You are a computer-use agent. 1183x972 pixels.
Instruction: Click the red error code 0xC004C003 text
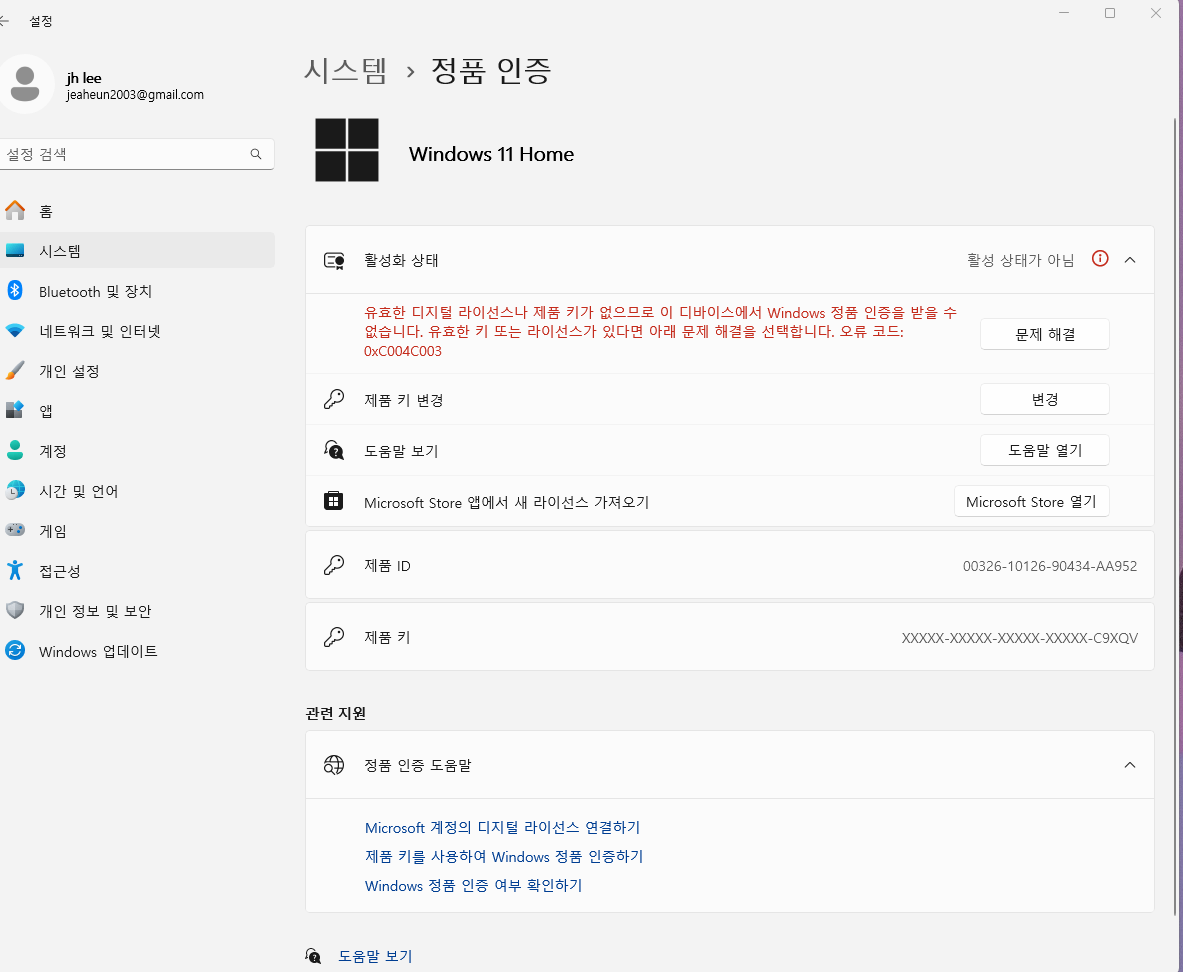tap(403, 351)
